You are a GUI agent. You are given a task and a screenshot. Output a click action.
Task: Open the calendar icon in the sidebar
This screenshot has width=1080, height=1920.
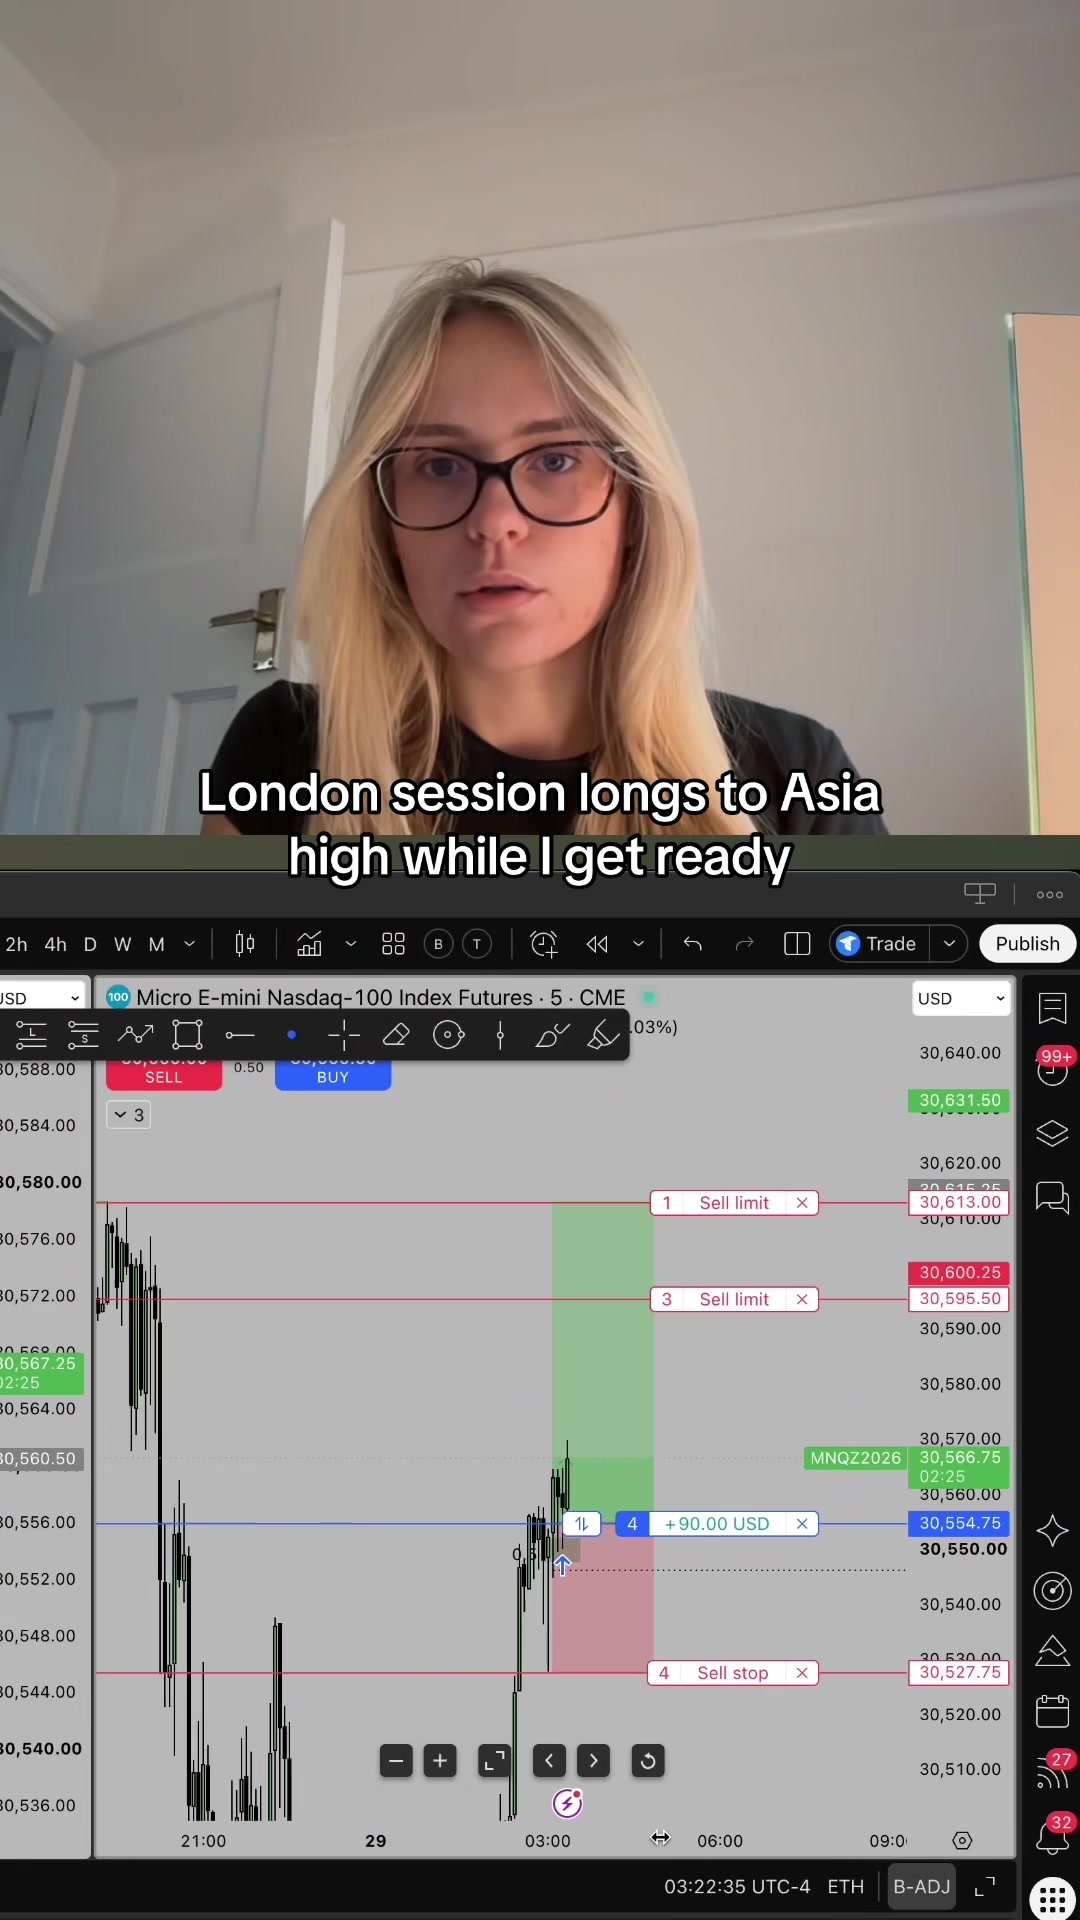(x=1052, y=1711)
